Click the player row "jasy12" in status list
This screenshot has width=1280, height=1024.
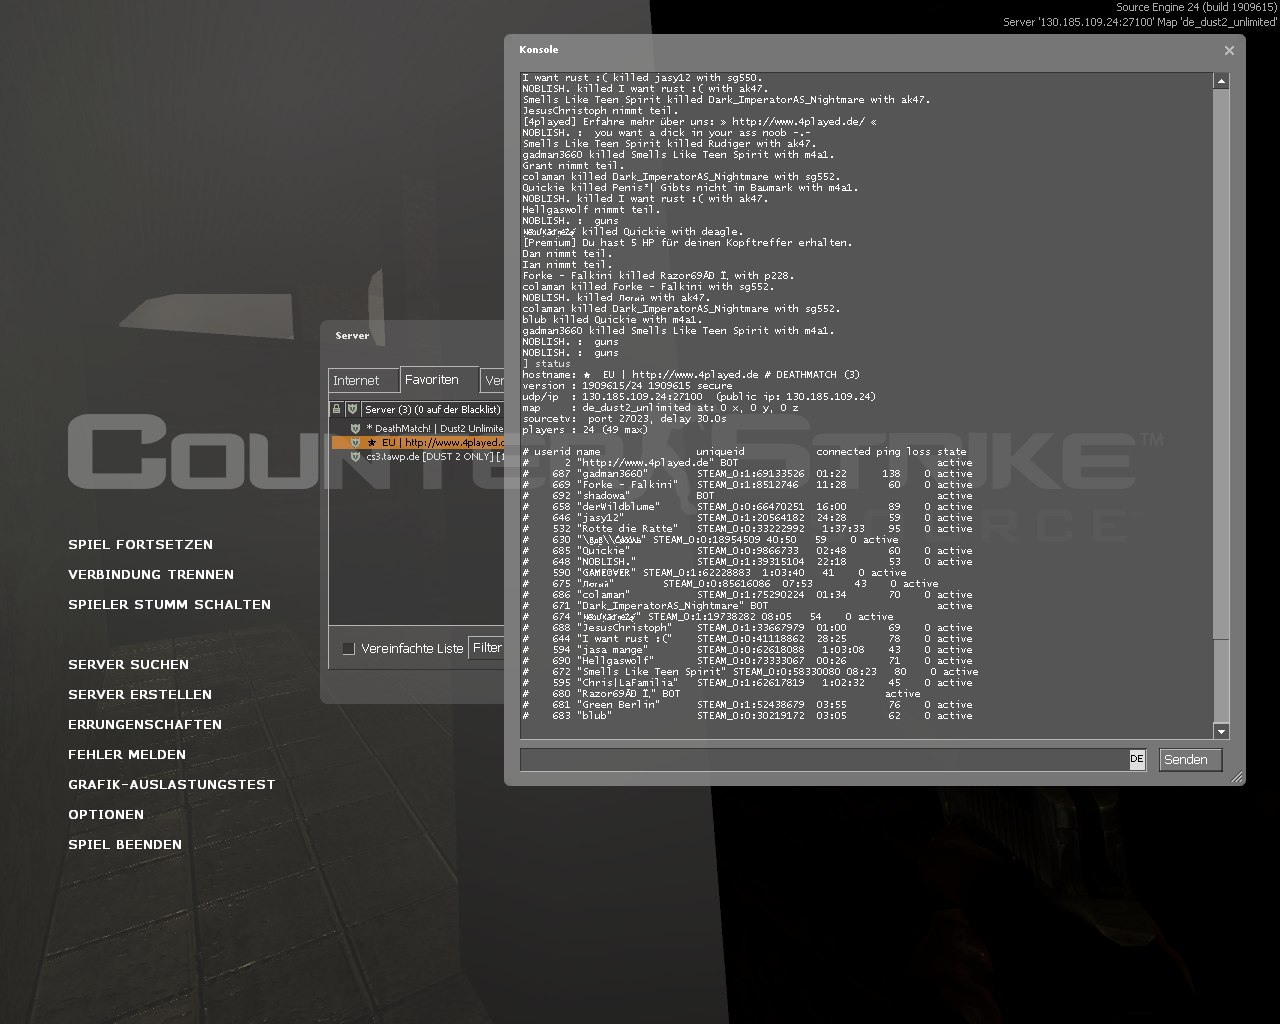click(x=747, y=518)
